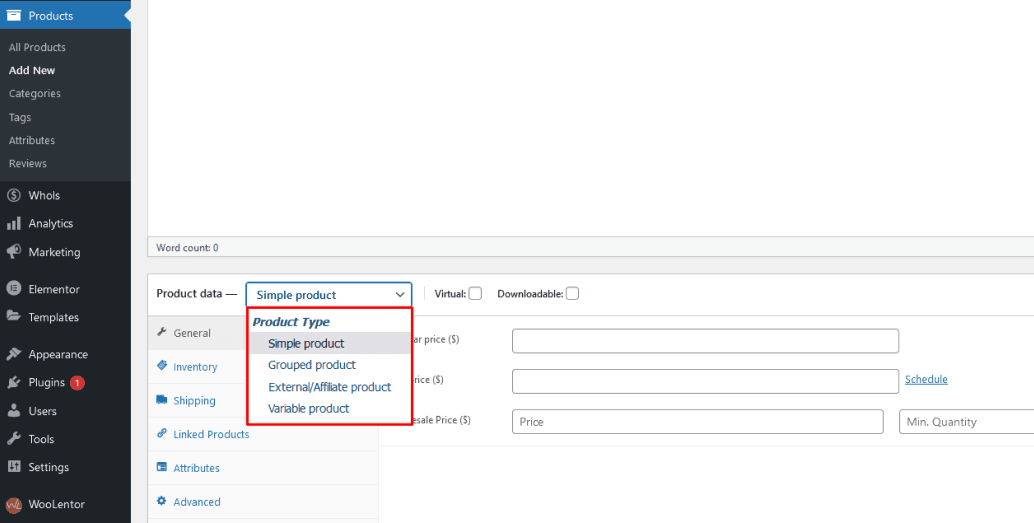Viewport: 1034px width, 523px height.
Task: Click the Advanced gear icon
Action: click(162, 501)
